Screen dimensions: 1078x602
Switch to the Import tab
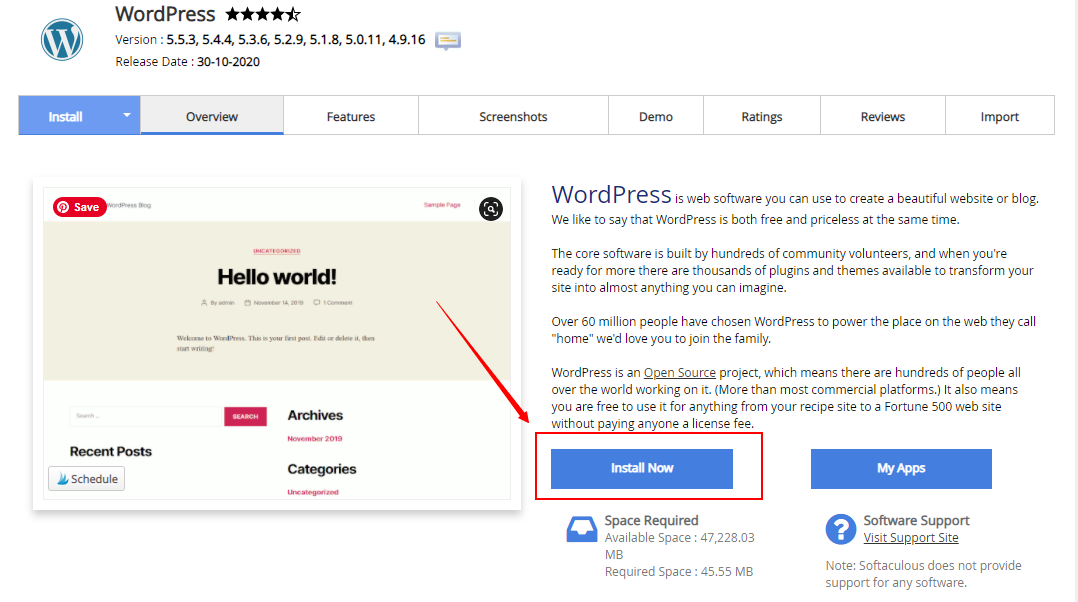coord(1000,116)
